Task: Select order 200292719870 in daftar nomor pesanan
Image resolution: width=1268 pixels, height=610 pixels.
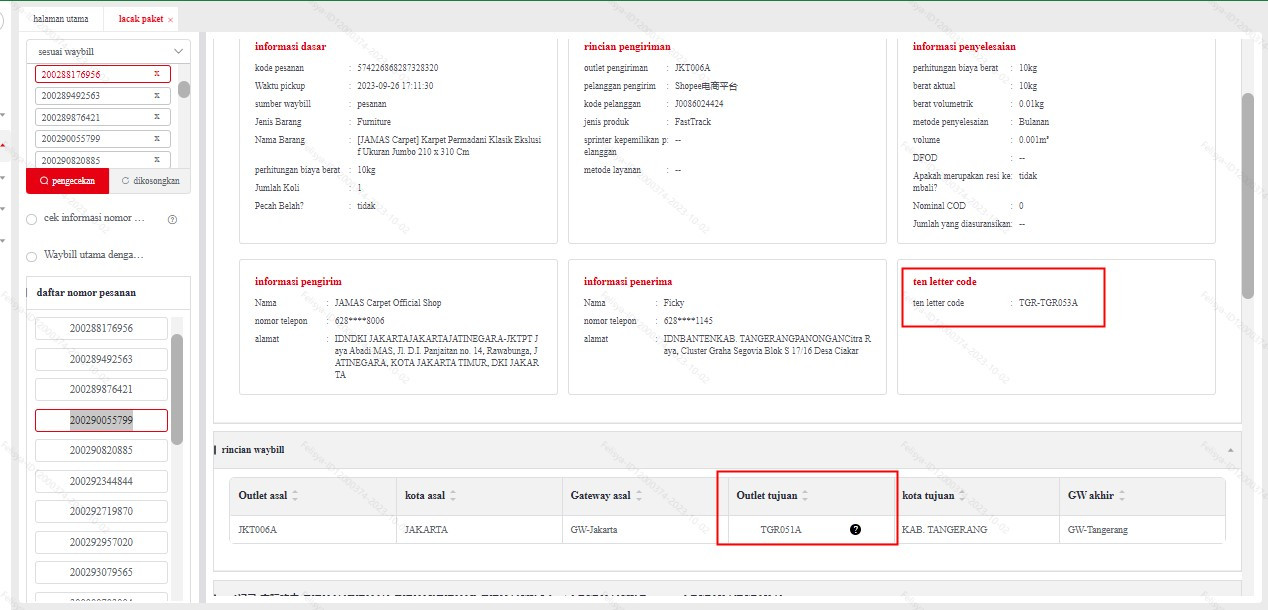Action: point(101,511)
